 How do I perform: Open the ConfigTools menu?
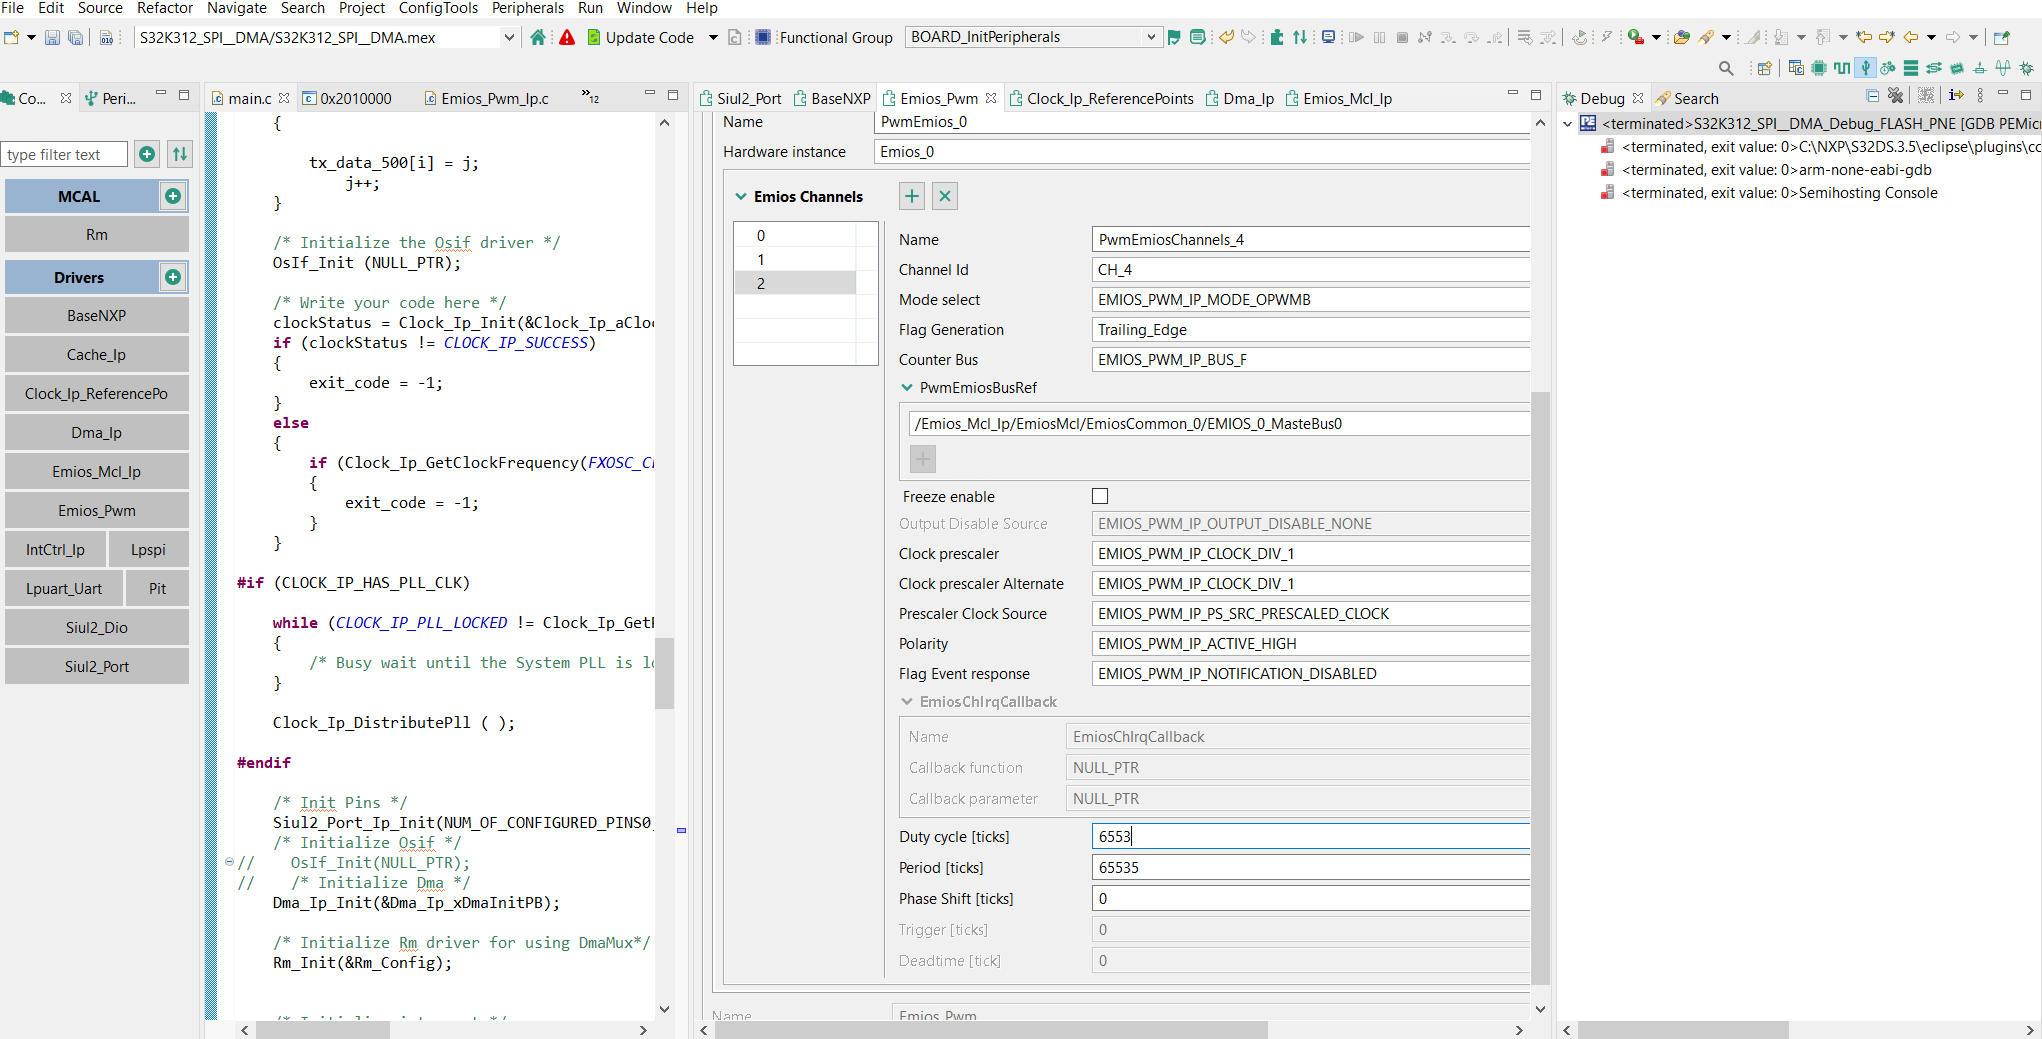[x=438, y=8]
